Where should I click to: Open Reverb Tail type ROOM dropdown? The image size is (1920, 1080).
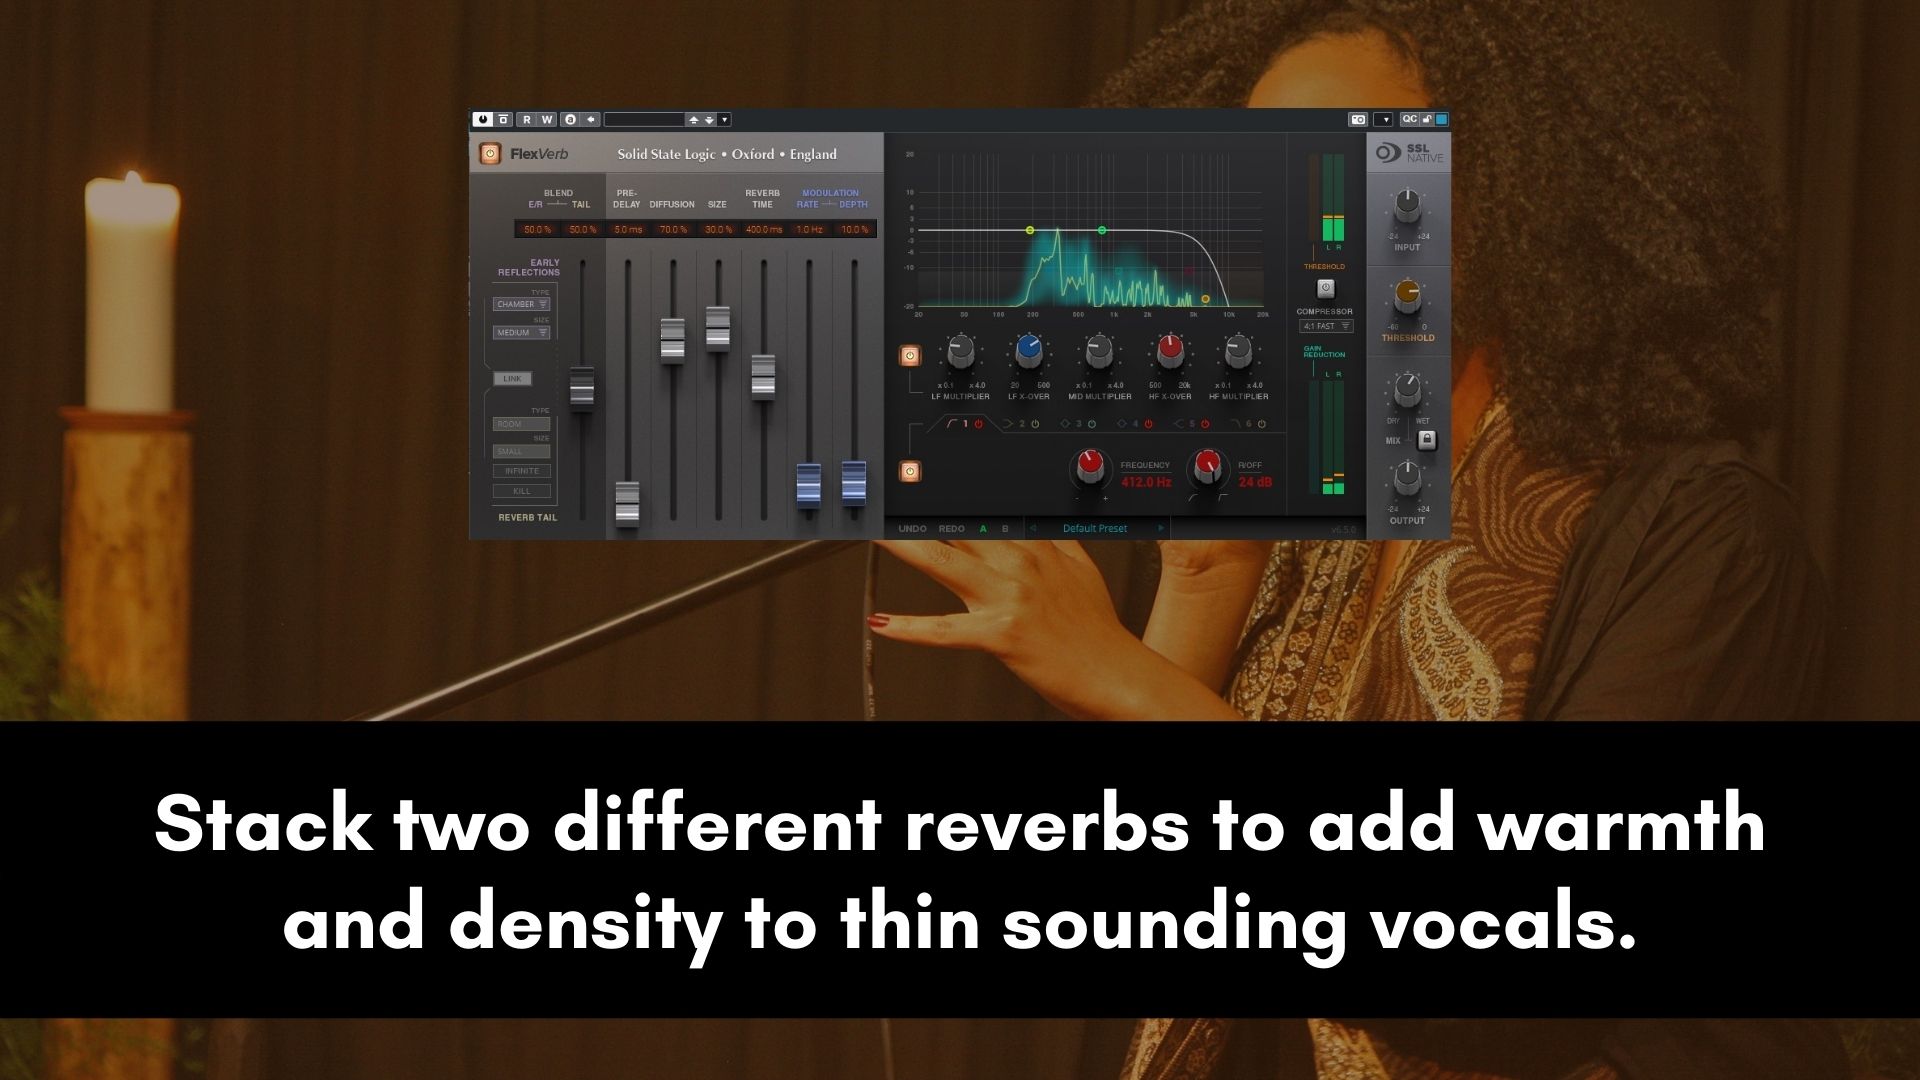click(521, 424)
